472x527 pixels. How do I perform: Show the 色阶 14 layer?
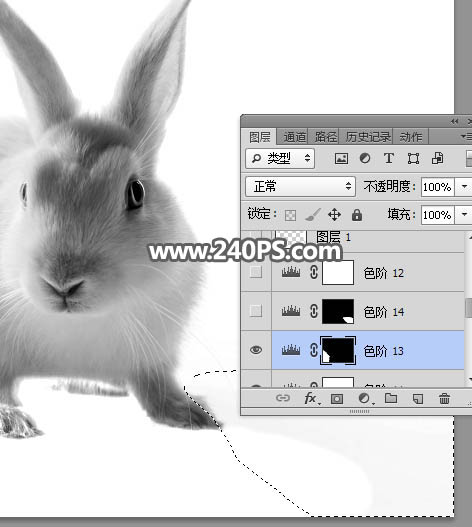pos(256,311)
